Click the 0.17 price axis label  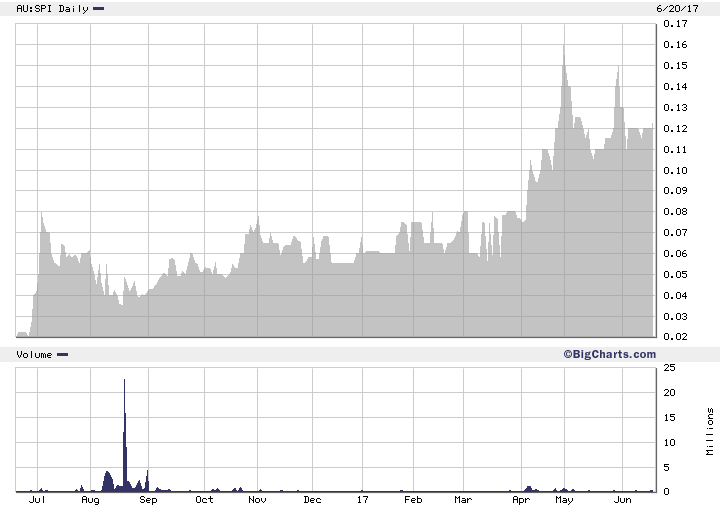click(x=675, y=23)
